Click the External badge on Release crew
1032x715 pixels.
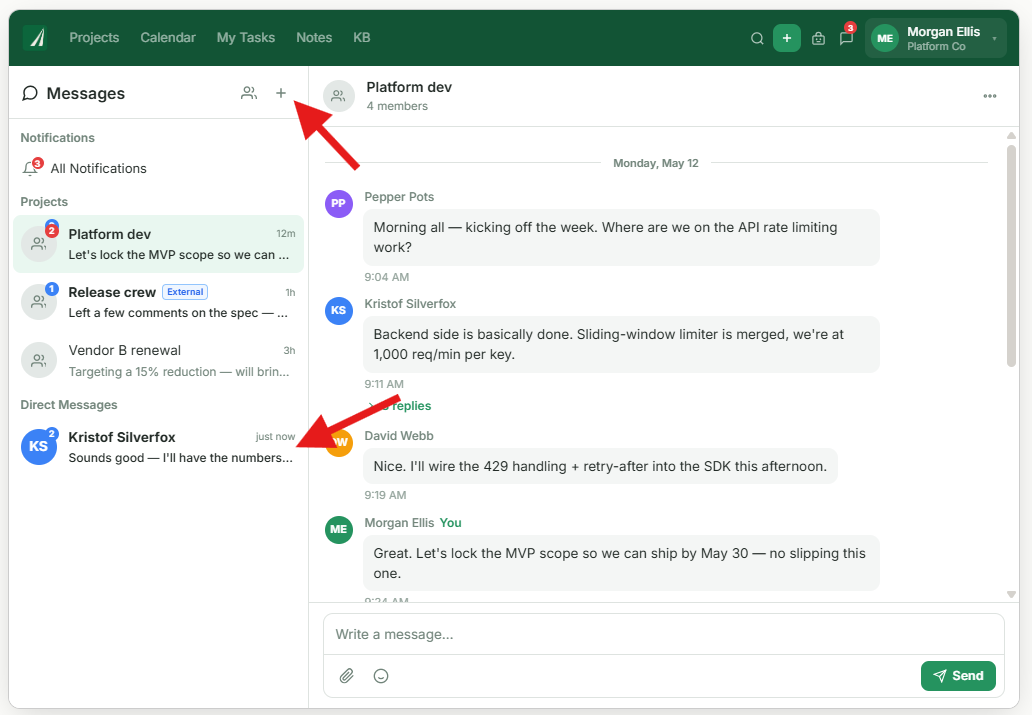pyautogui.click(x=185, y=292)
